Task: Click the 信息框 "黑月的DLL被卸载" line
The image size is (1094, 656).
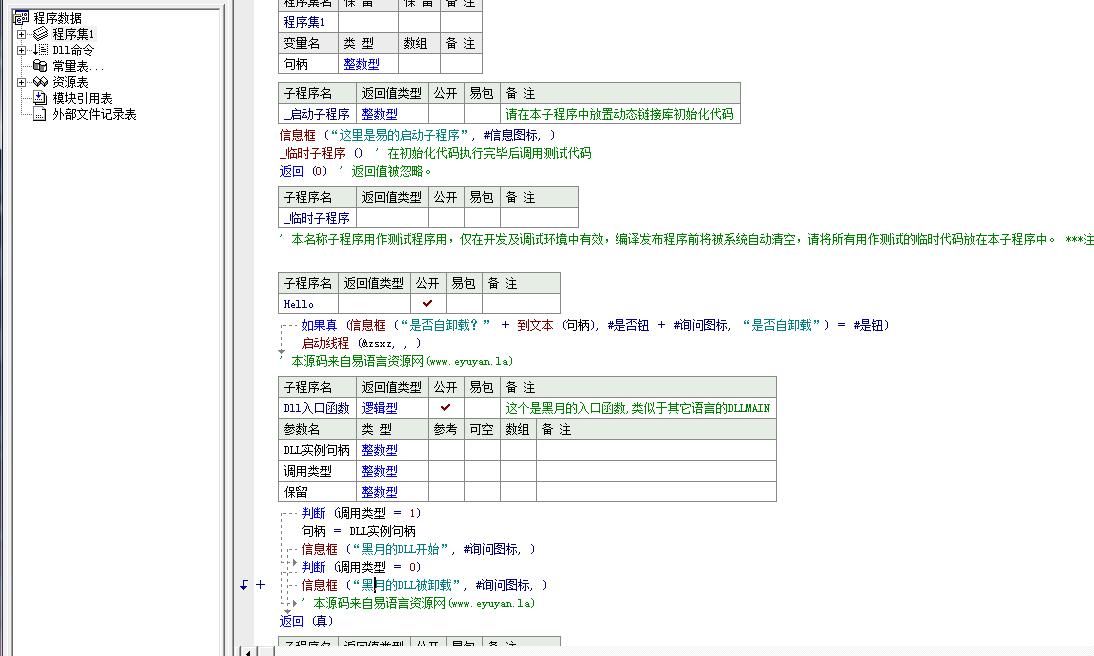Action: point(424,585)
